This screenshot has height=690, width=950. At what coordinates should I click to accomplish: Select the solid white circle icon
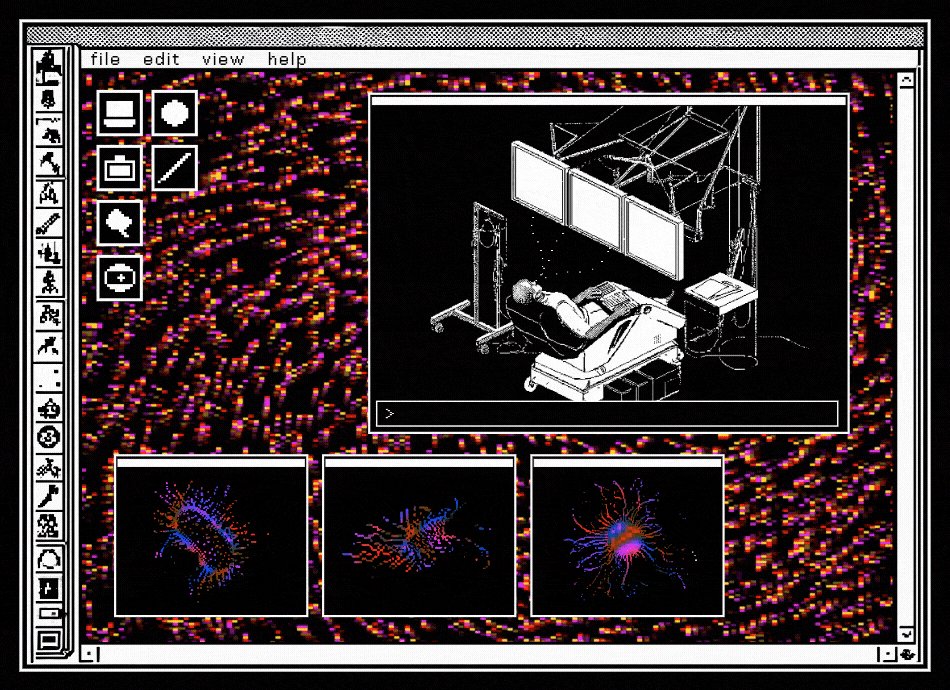tap(174, 113)
